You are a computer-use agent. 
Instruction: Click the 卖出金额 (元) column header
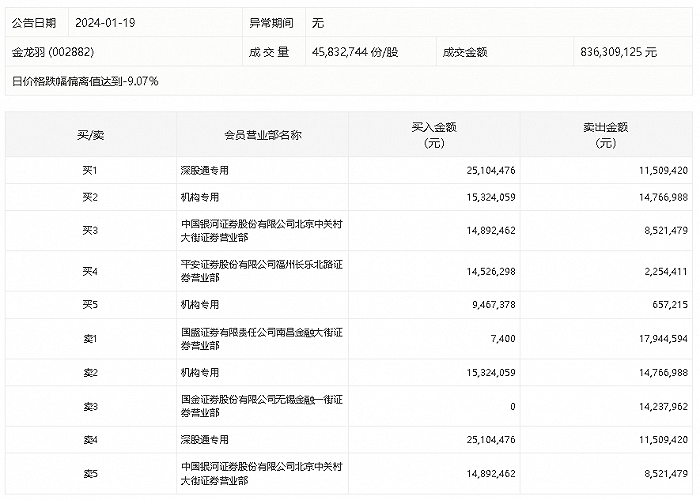606,134
